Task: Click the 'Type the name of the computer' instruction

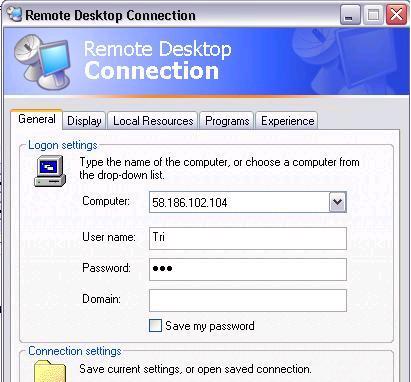Action: [219, 168]
